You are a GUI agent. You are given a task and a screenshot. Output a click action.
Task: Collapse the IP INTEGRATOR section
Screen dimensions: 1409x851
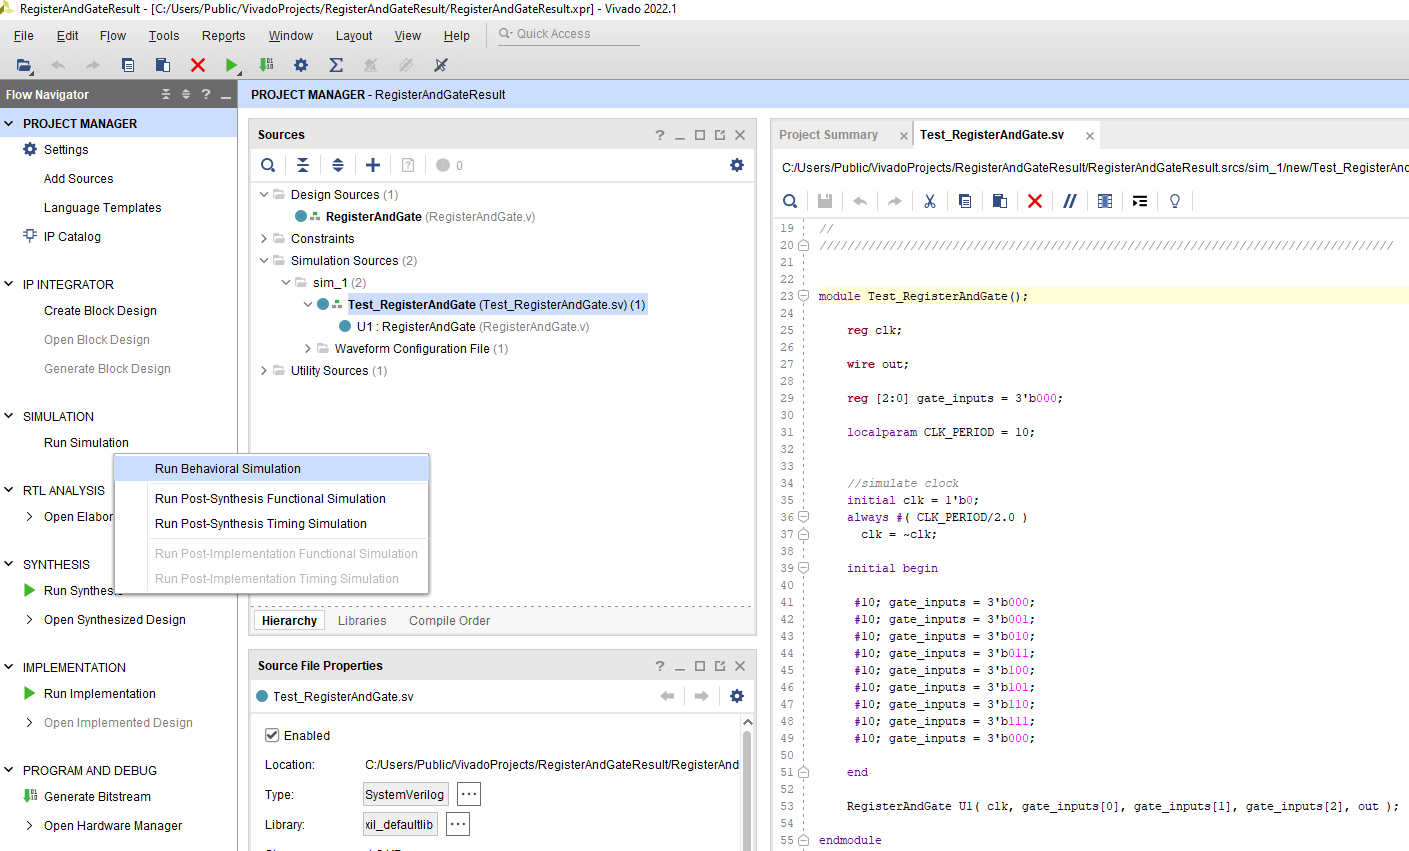click(9, 284)
